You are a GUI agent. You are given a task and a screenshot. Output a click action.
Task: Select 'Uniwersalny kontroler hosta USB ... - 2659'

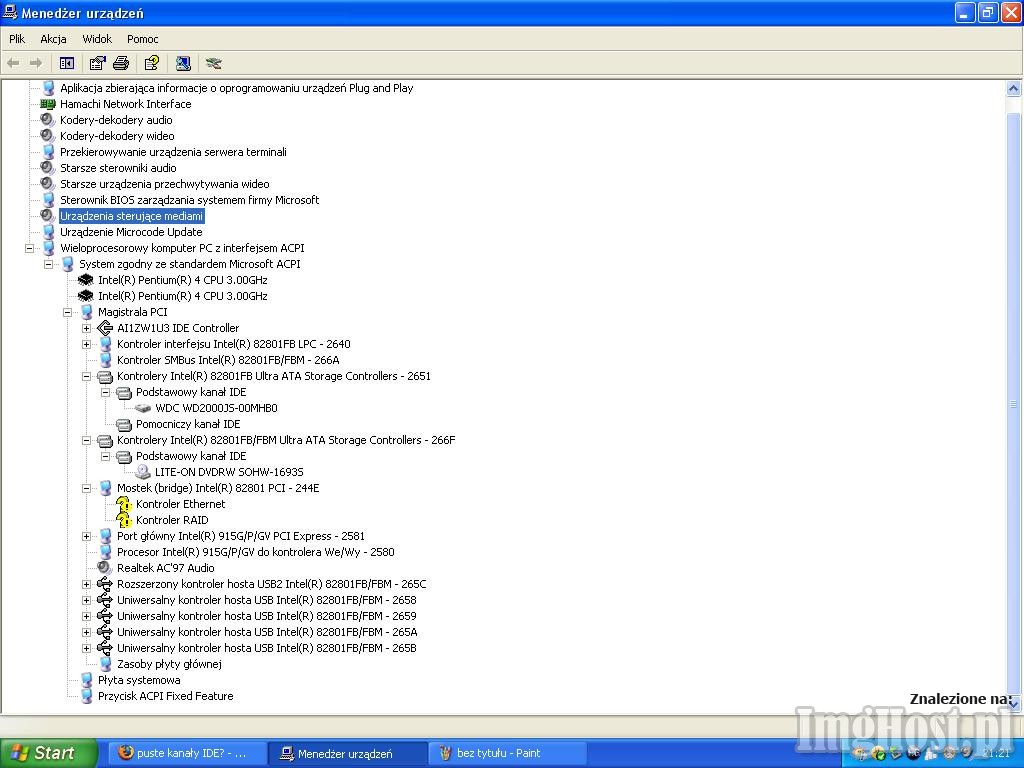pos(266,616)
